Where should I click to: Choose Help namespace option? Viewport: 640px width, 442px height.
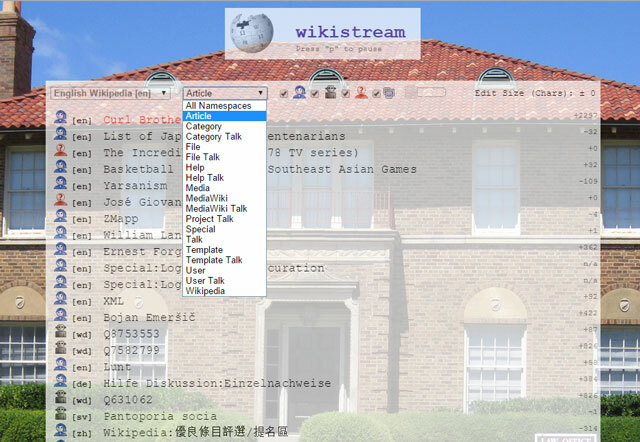coord(224,167)
